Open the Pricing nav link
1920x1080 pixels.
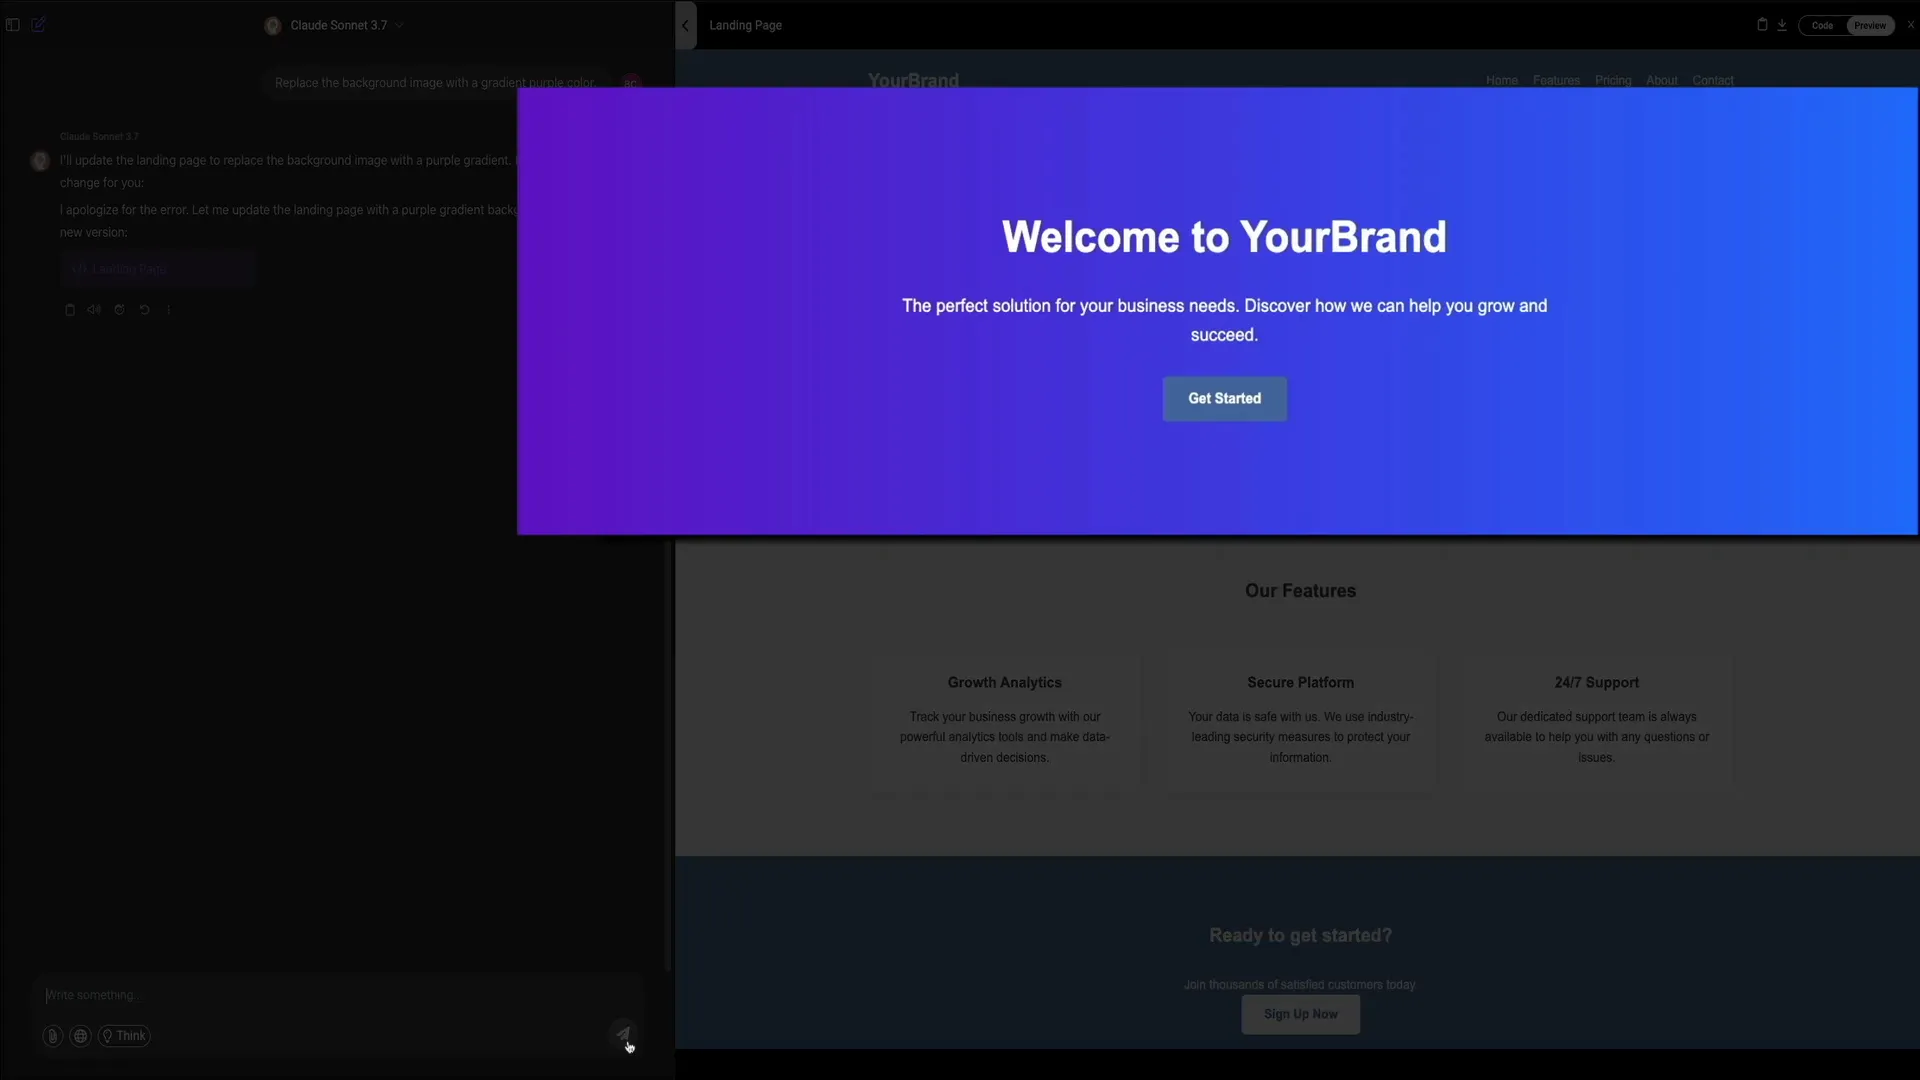coord(1613,80)
